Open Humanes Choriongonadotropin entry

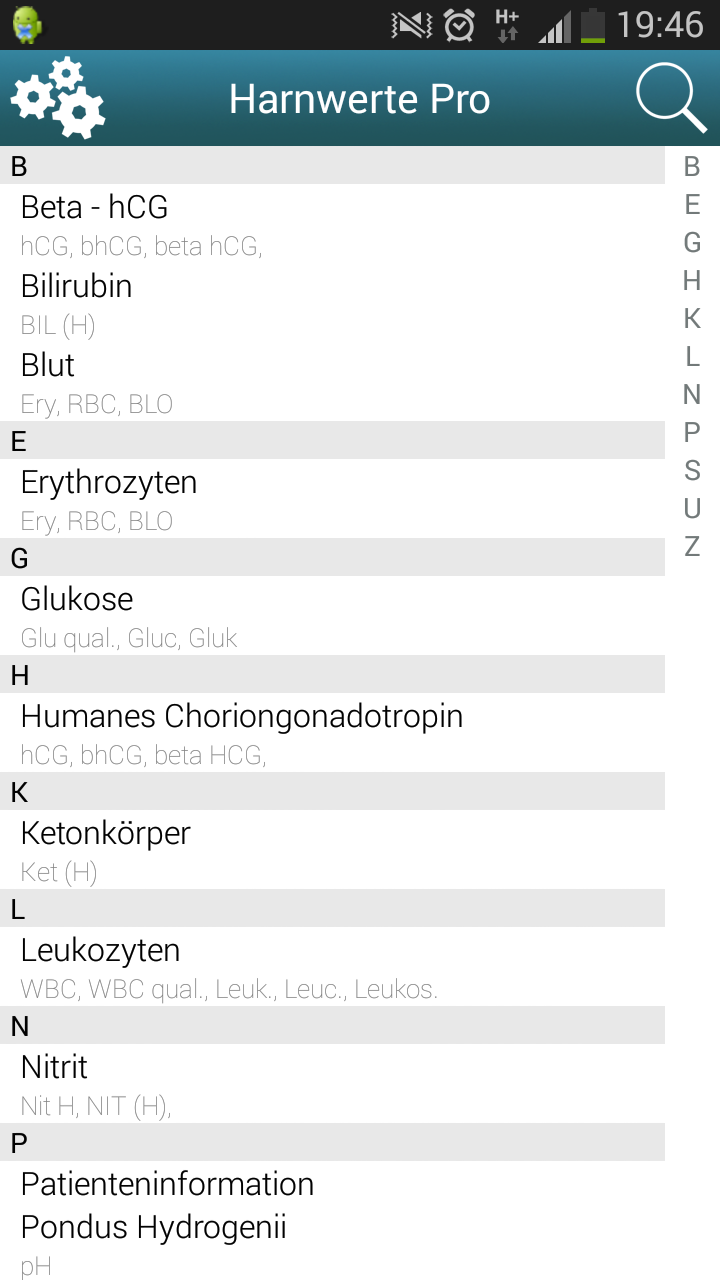(332, 733)
